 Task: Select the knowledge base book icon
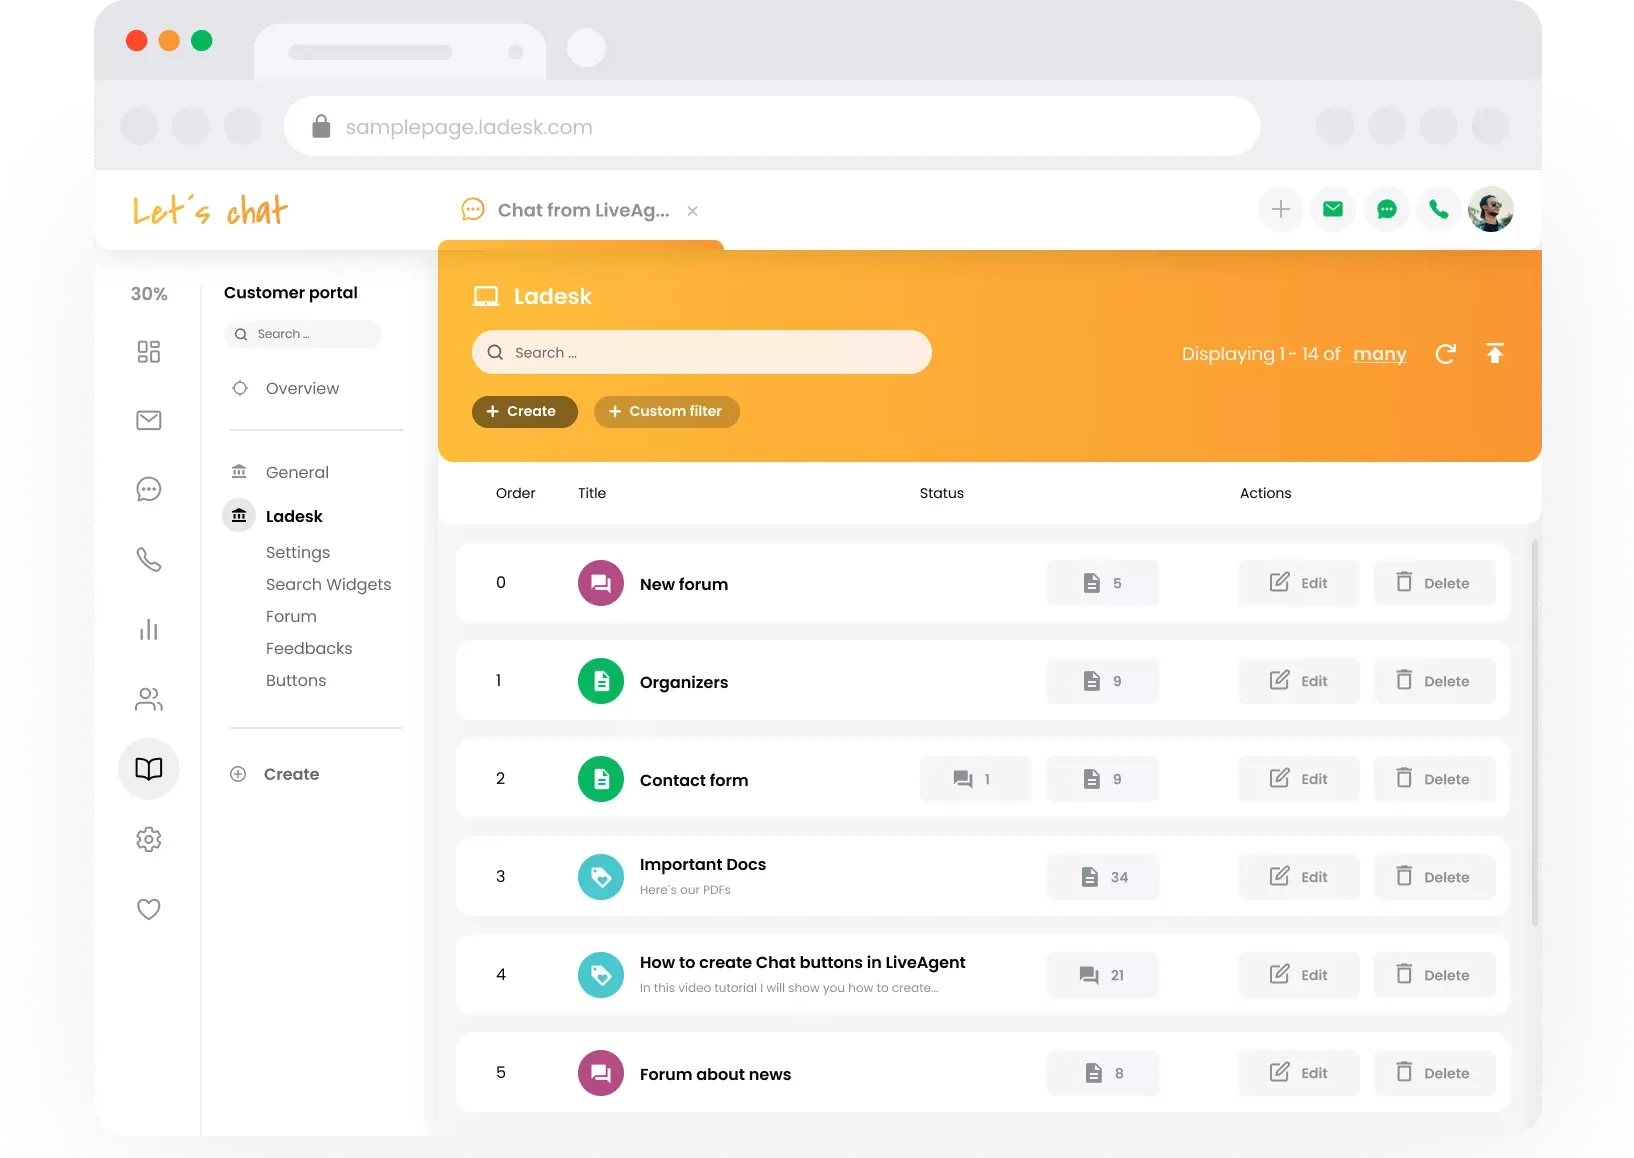pos(149,769)
